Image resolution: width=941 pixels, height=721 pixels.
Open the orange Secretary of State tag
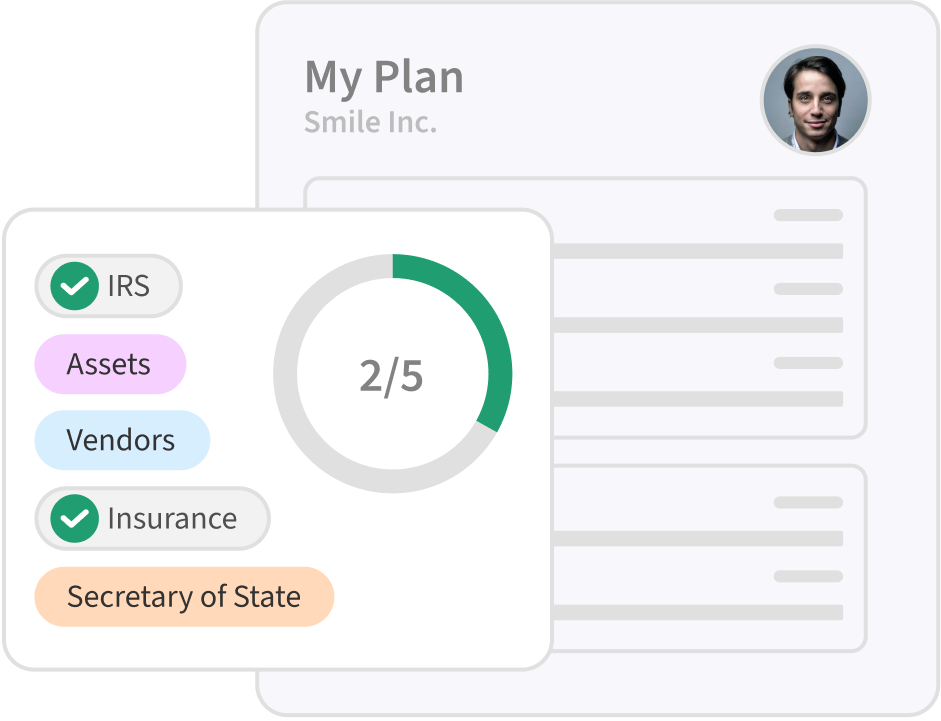[184, 597]
